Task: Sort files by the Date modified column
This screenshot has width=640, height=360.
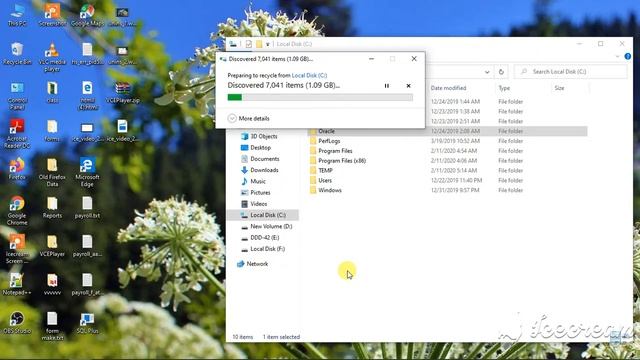Action: click(x=448, y=88)
